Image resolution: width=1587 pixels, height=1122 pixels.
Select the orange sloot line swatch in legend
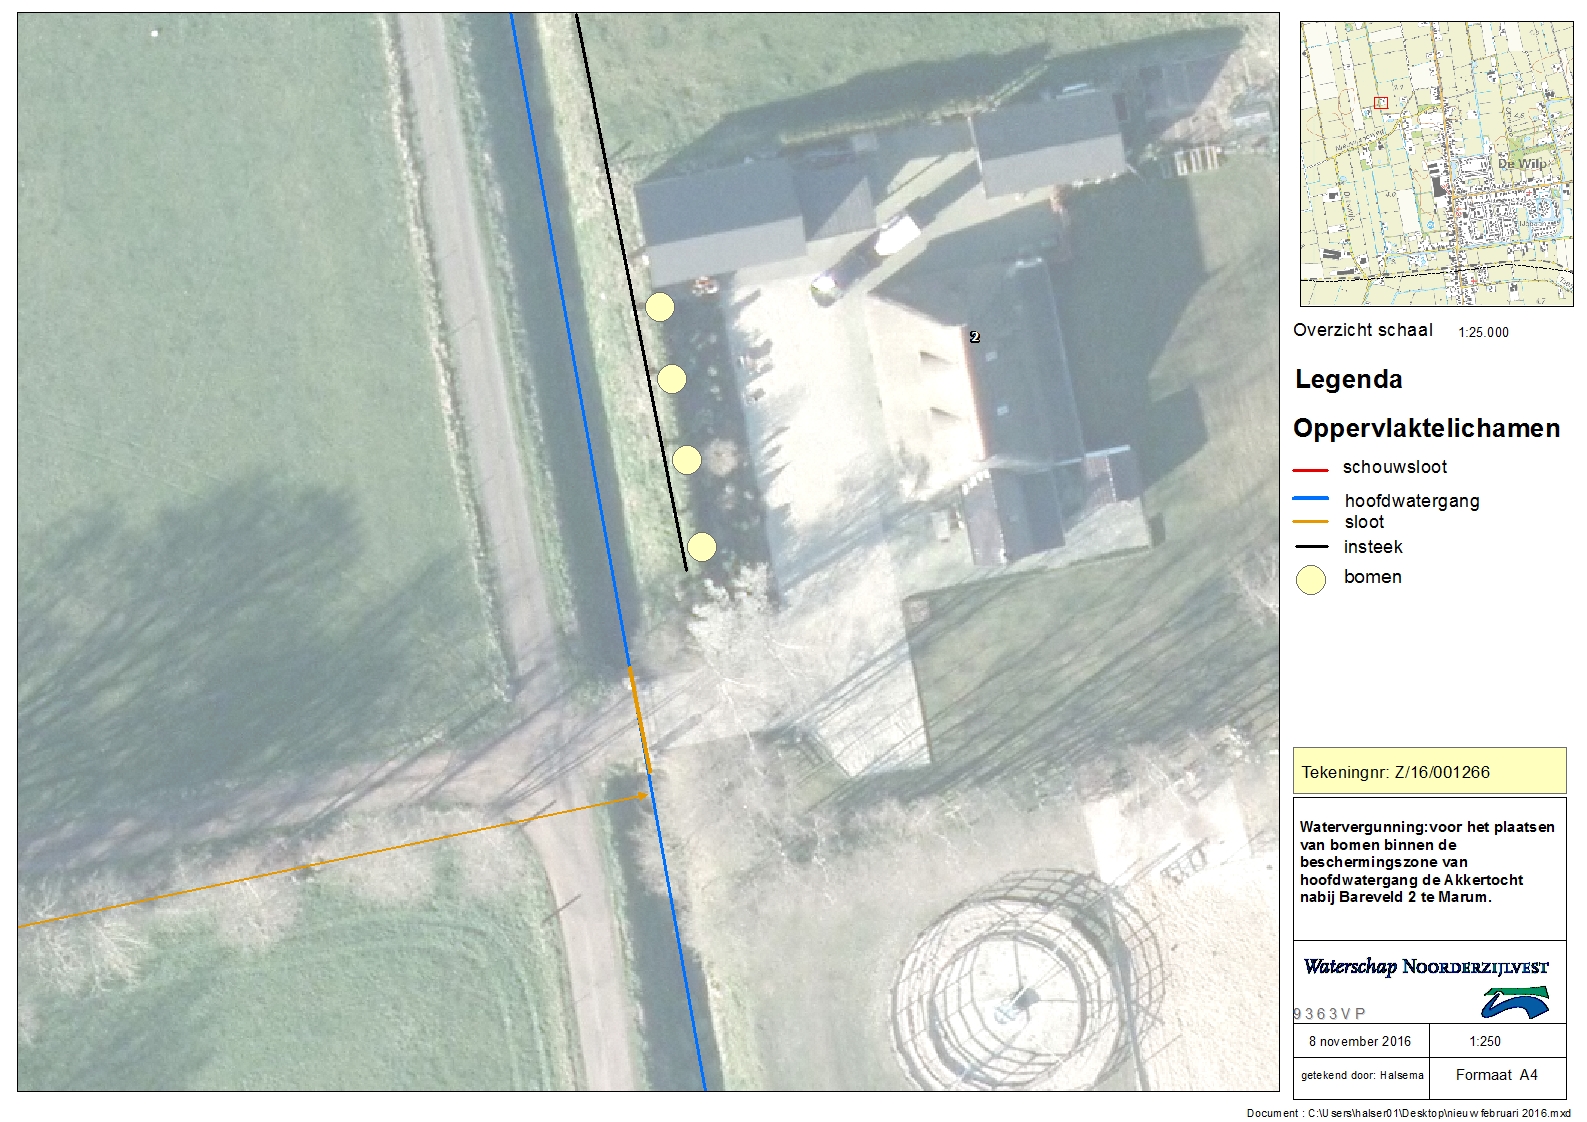point(1310,522)
